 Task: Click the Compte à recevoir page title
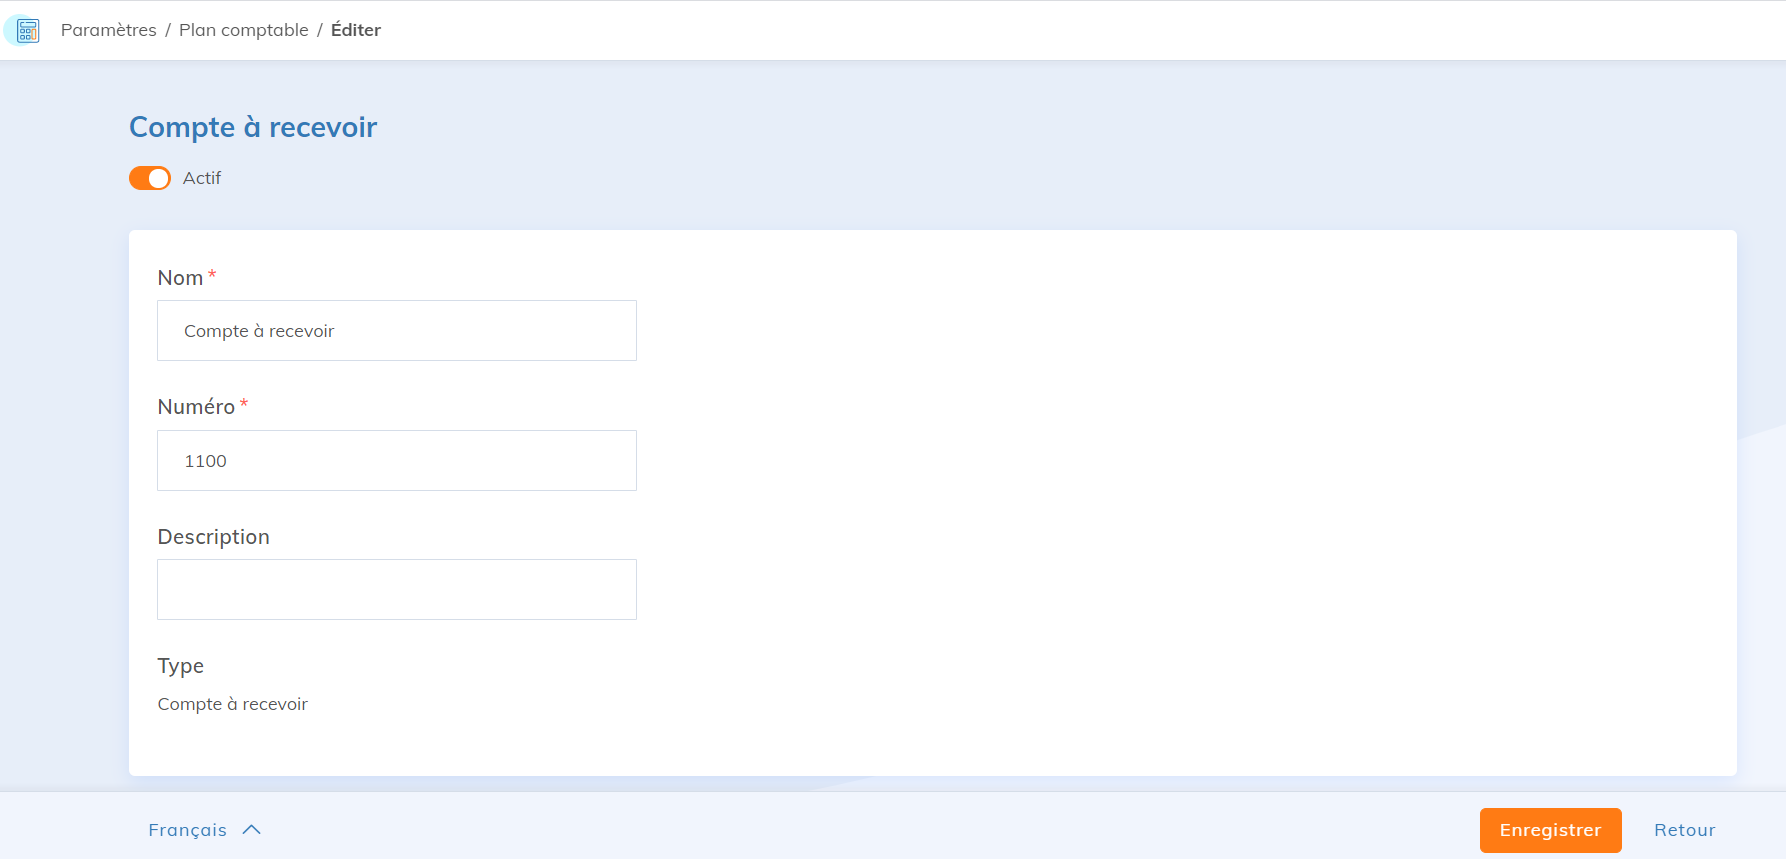tap(252, 127)
